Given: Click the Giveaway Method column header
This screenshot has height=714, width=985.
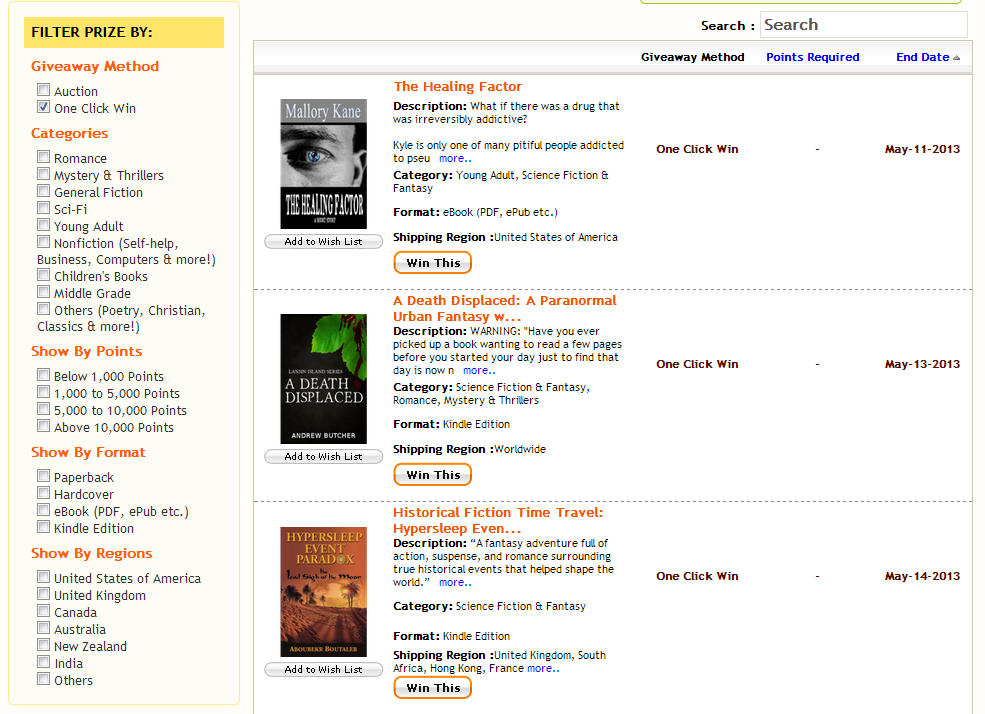Looking at the screenshot, I should [x=692, y=57].
